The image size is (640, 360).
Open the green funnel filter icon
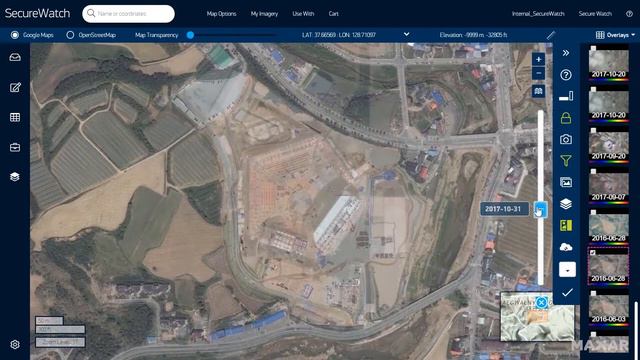point(566,161)
